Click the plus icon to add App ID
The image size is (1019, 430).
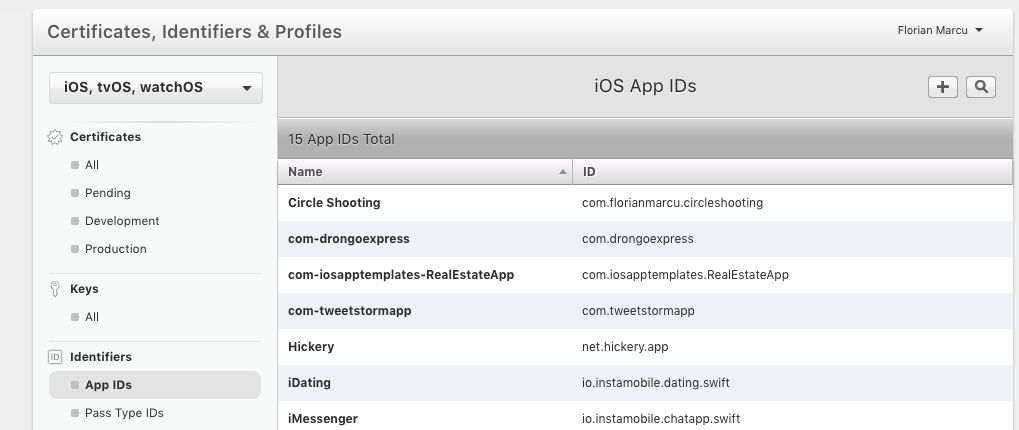(942, 87)
